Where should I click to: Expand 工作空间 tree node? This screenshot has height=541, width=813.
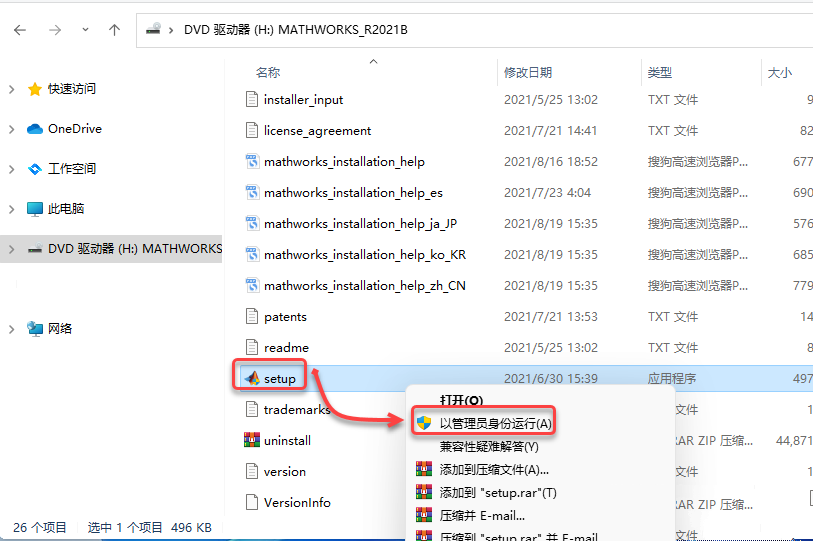(x=11, y=169)
